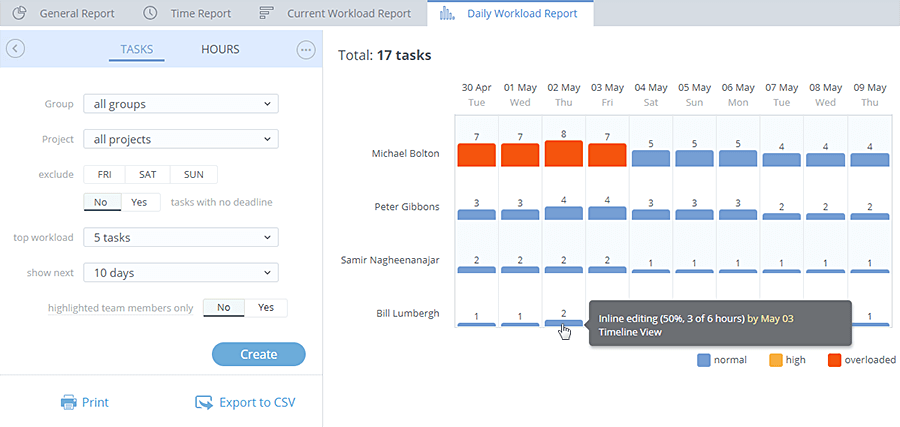900x427 pixels.
Task: Click Bill Lumbergh's bar for 09 May
Action: [x=869, y=325]
